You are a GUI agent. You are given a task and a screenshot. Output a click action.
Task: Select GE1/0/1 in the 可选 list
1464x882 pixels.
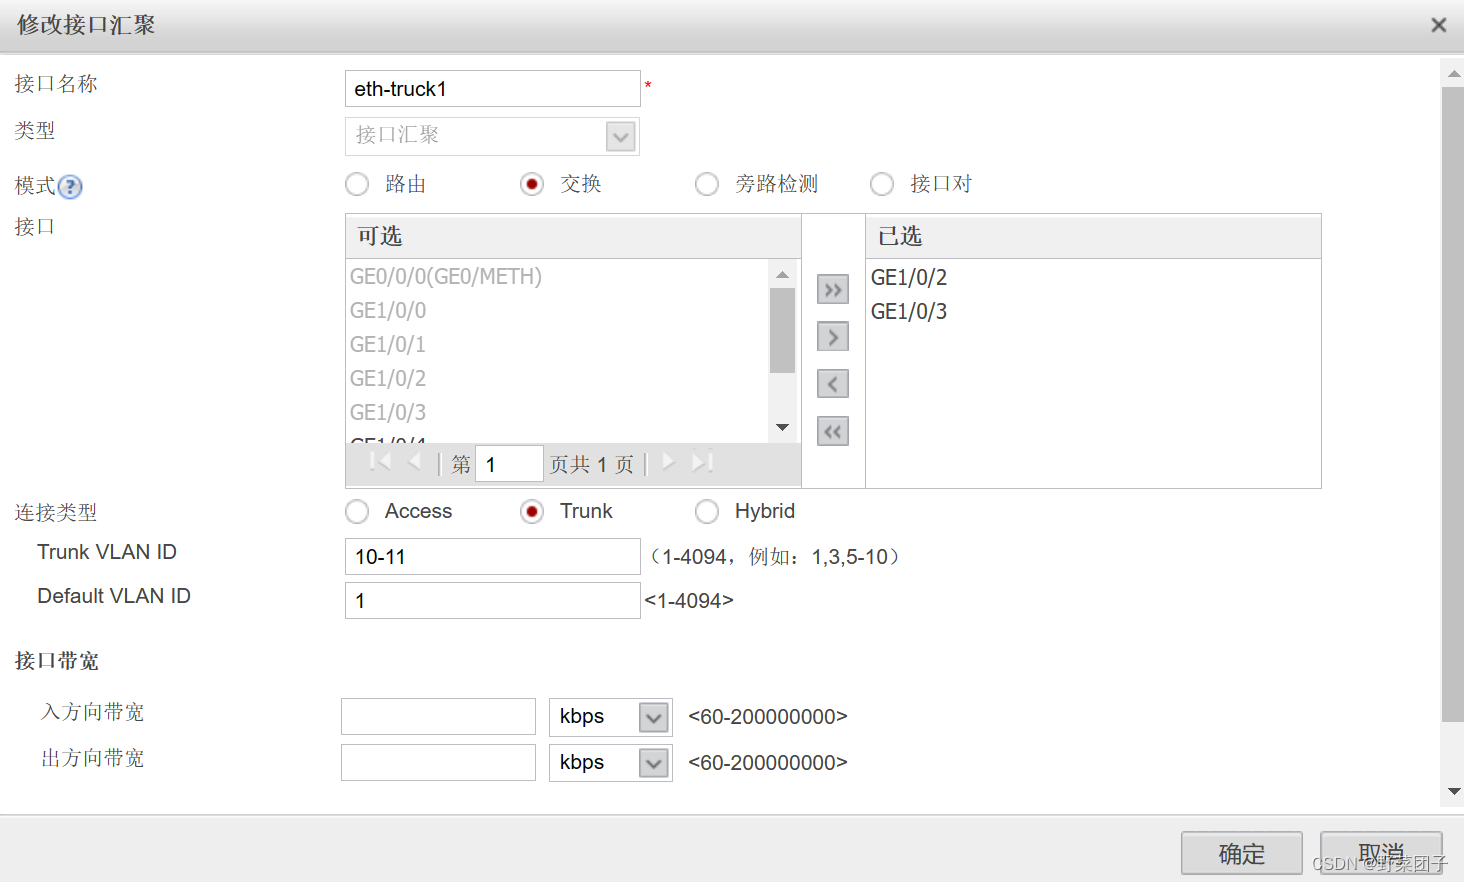click(388, 344)
